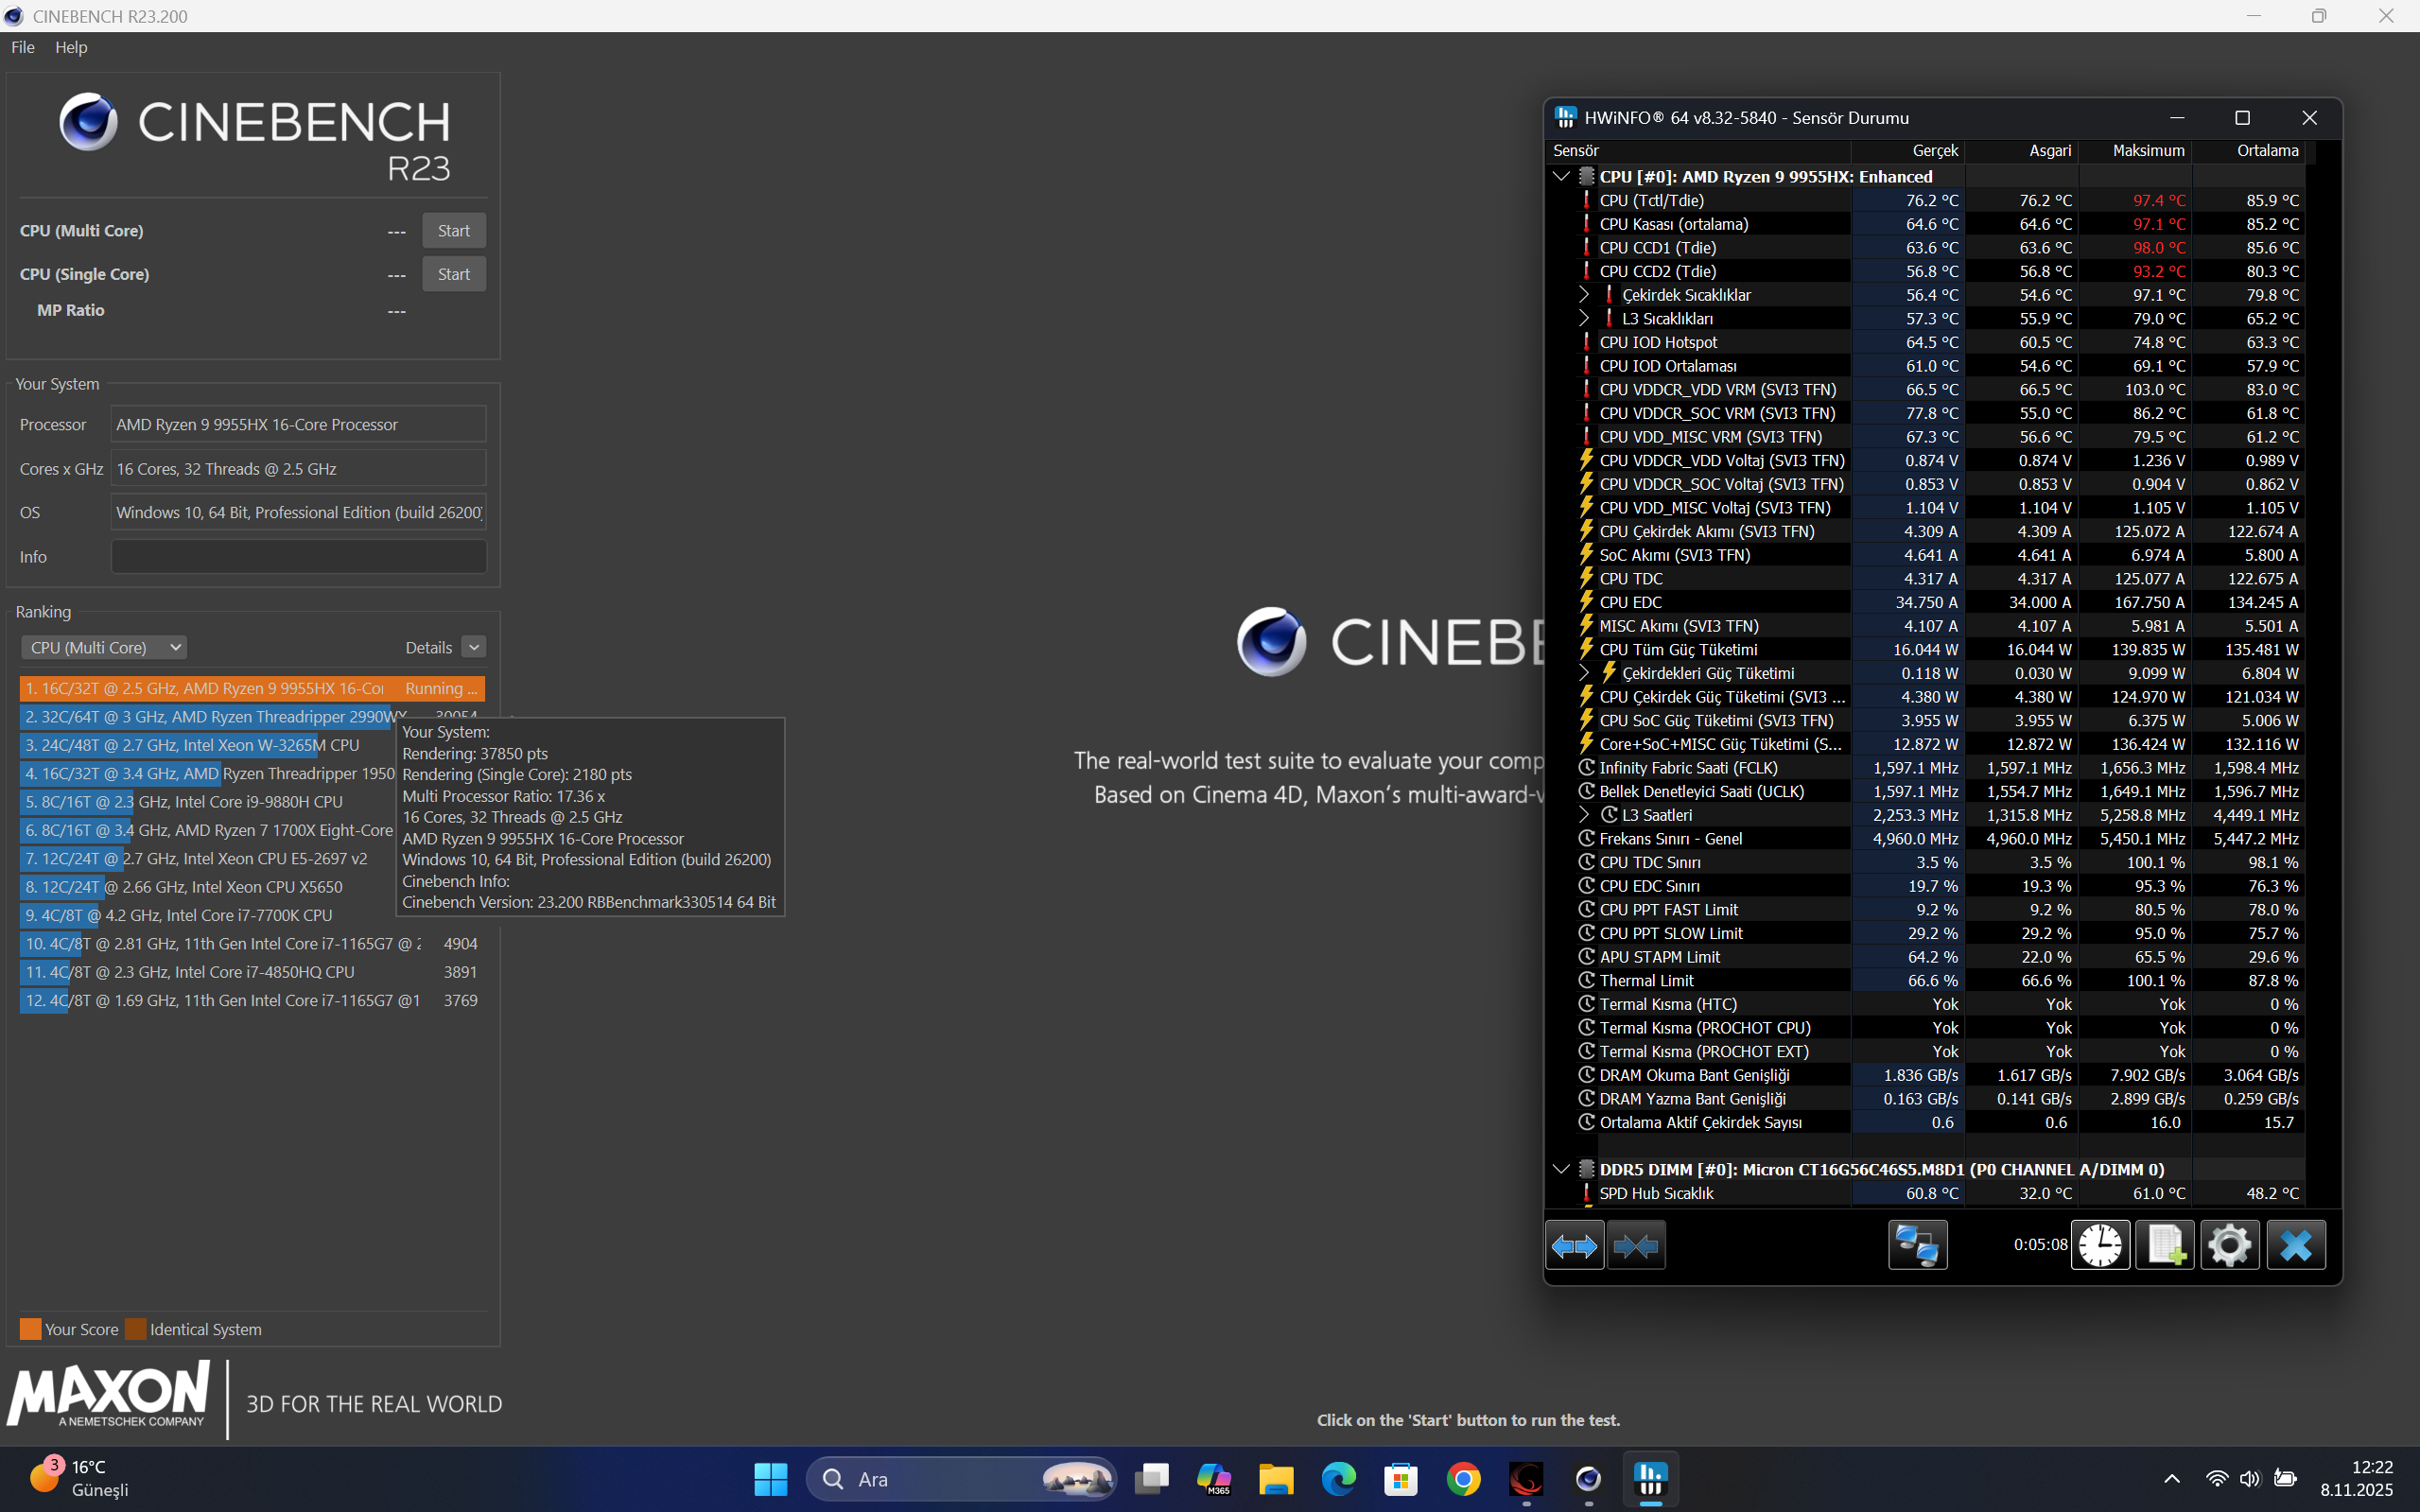
Task: Click the taskbar search box labeled Ara
Action: [961, 1479]
